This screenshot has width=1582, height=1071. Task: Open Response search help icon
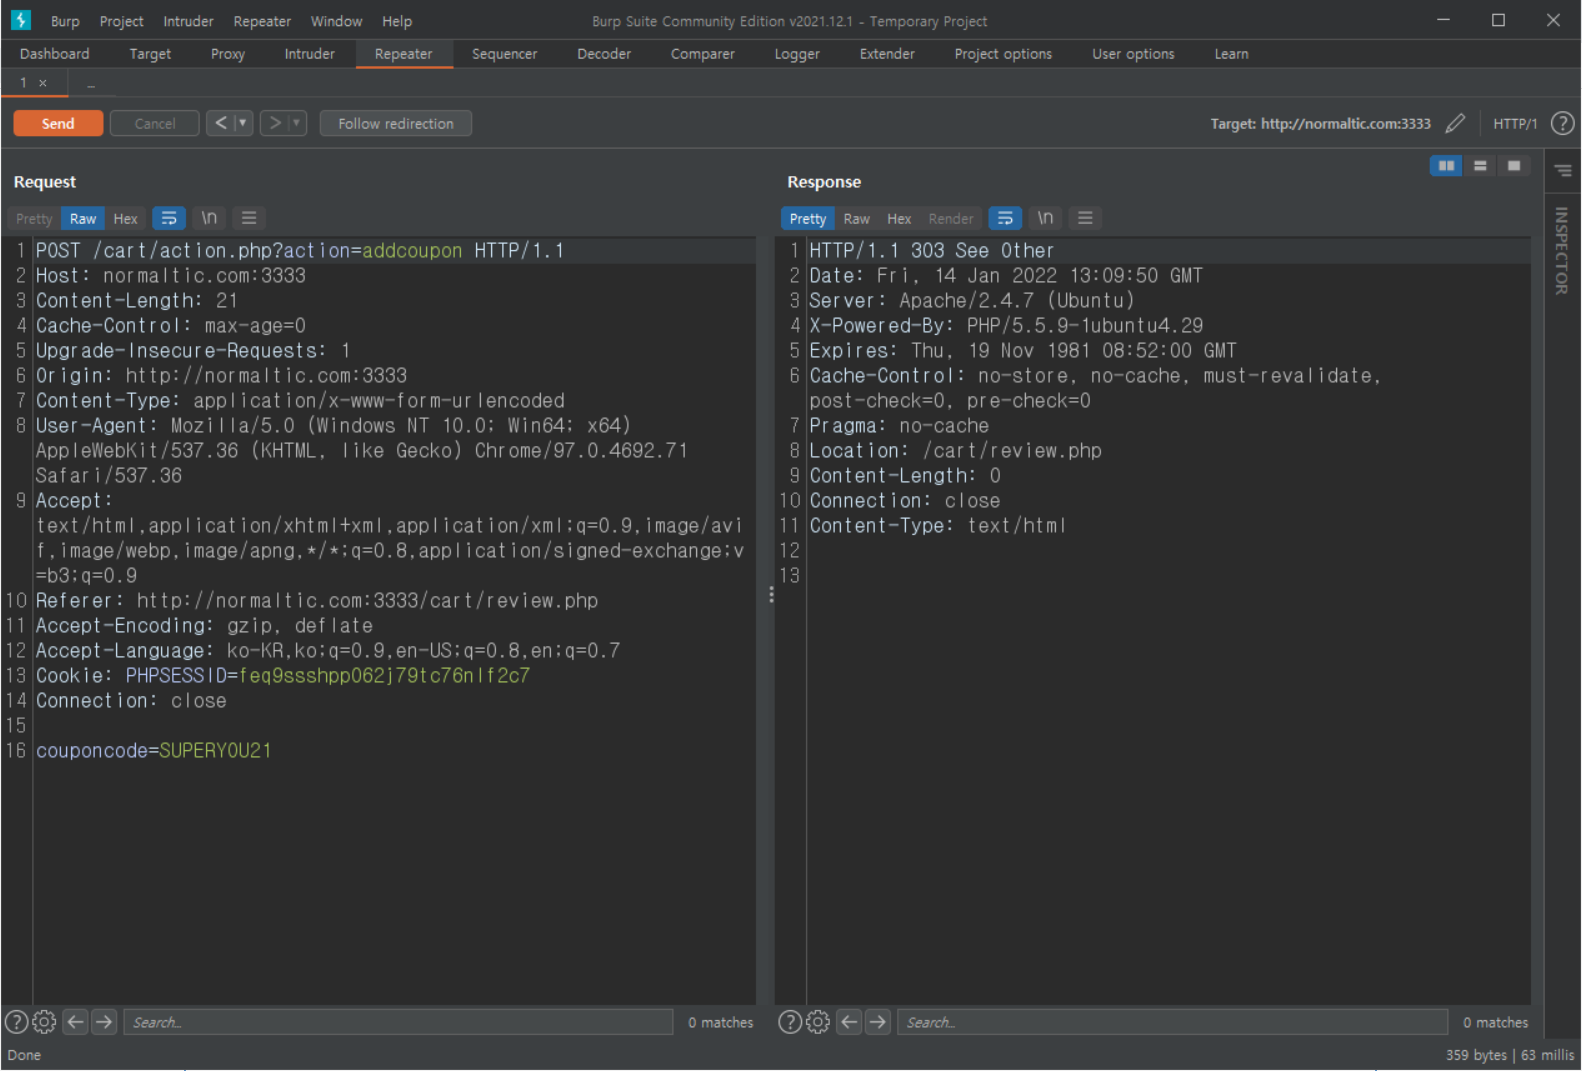pos(790,1022)
